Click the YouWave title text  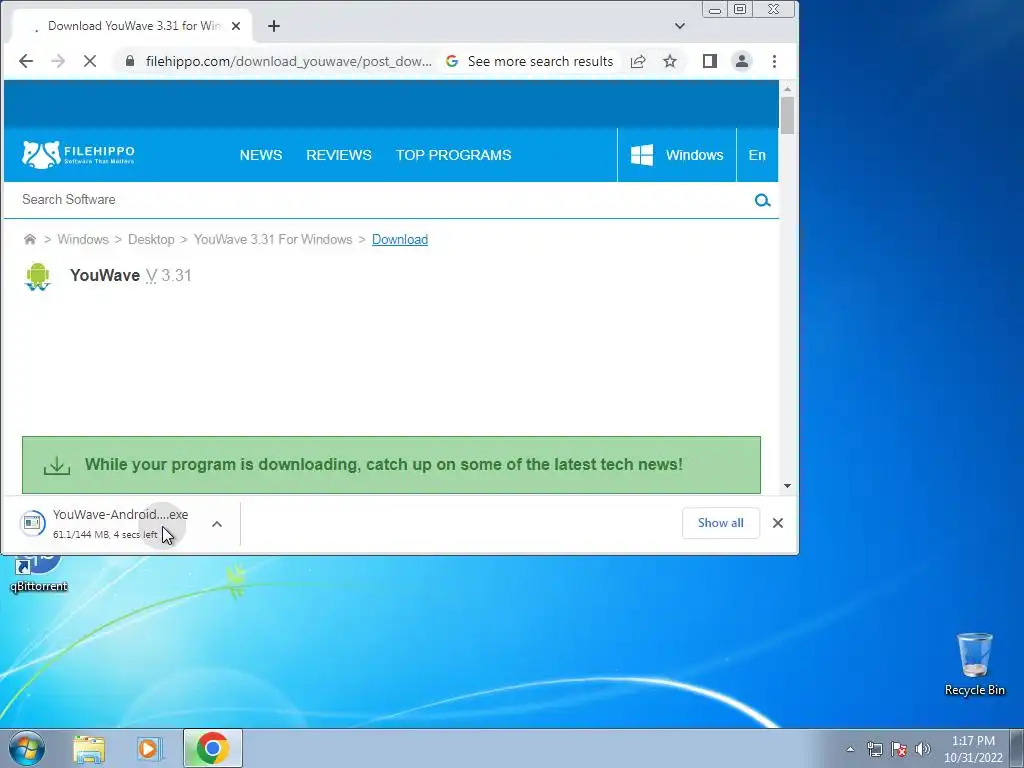click(x=104, y=276)
